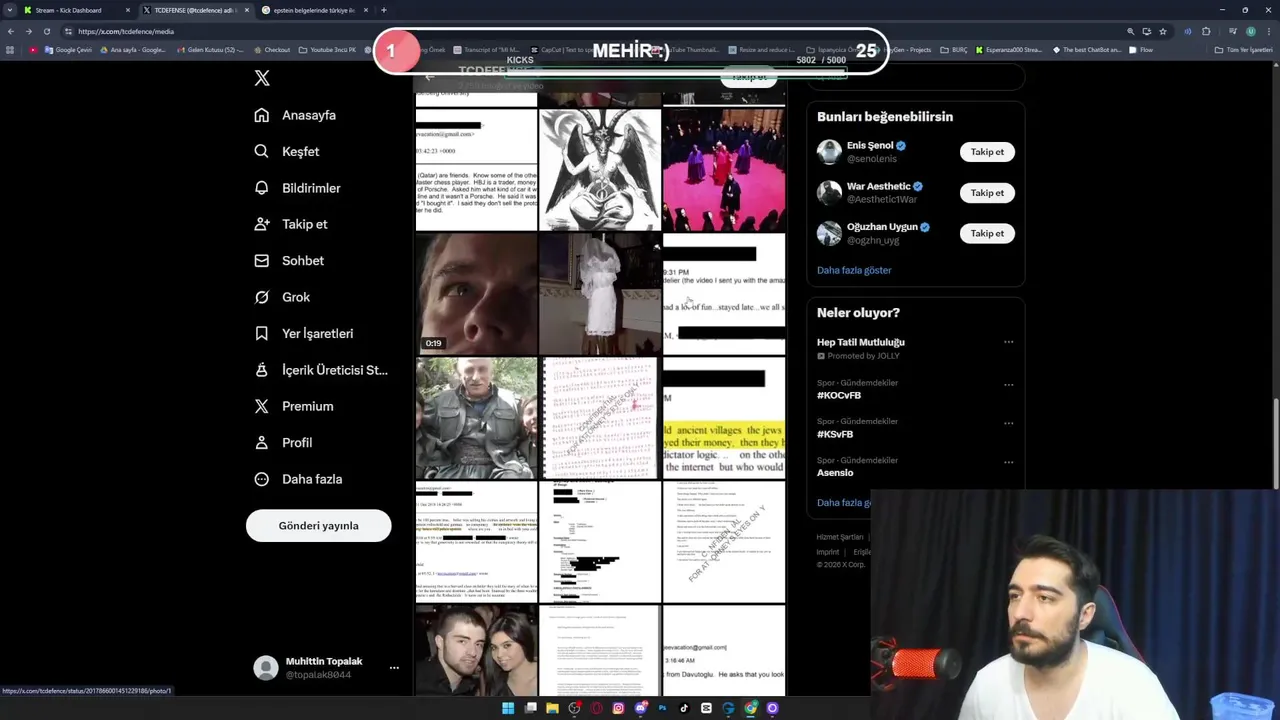
Task: Open a new browser tab
Action: tap(384, 10)
